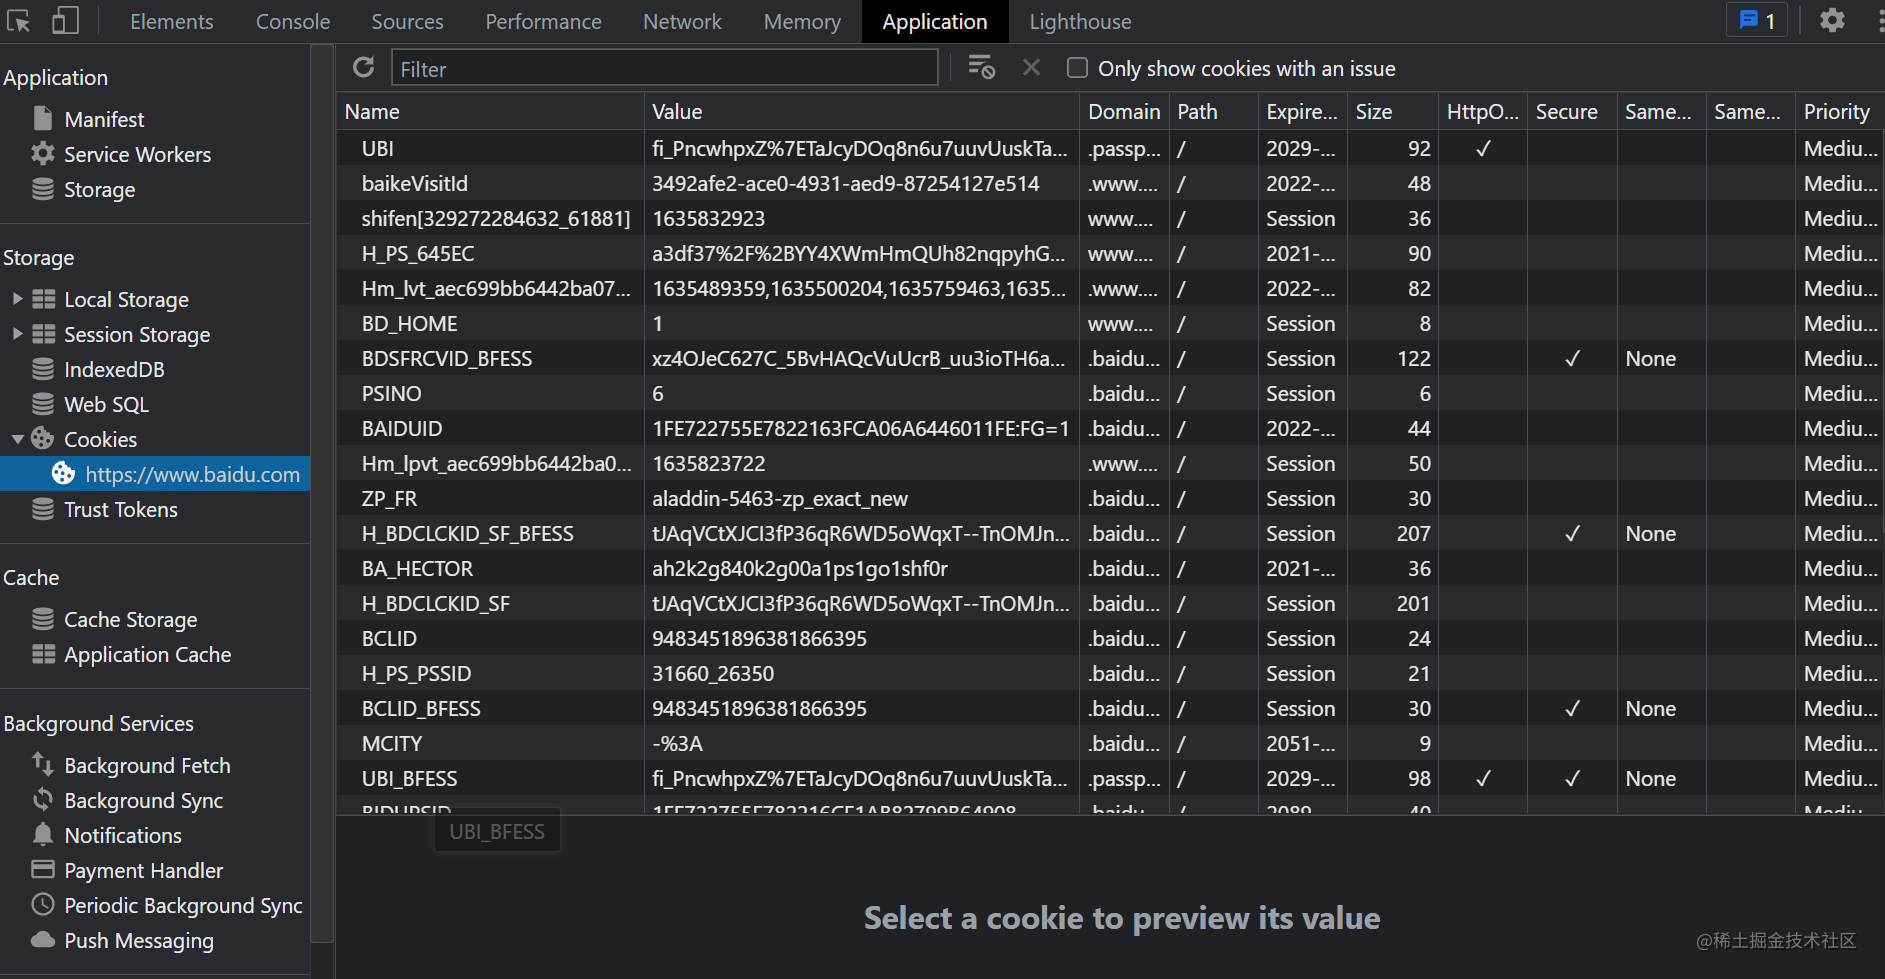Image resolution: width=1885 pixels, height=979 pixels.
Task: Click the clear all cookies icon
Action: pyautogui.click(x=981, y=68)
